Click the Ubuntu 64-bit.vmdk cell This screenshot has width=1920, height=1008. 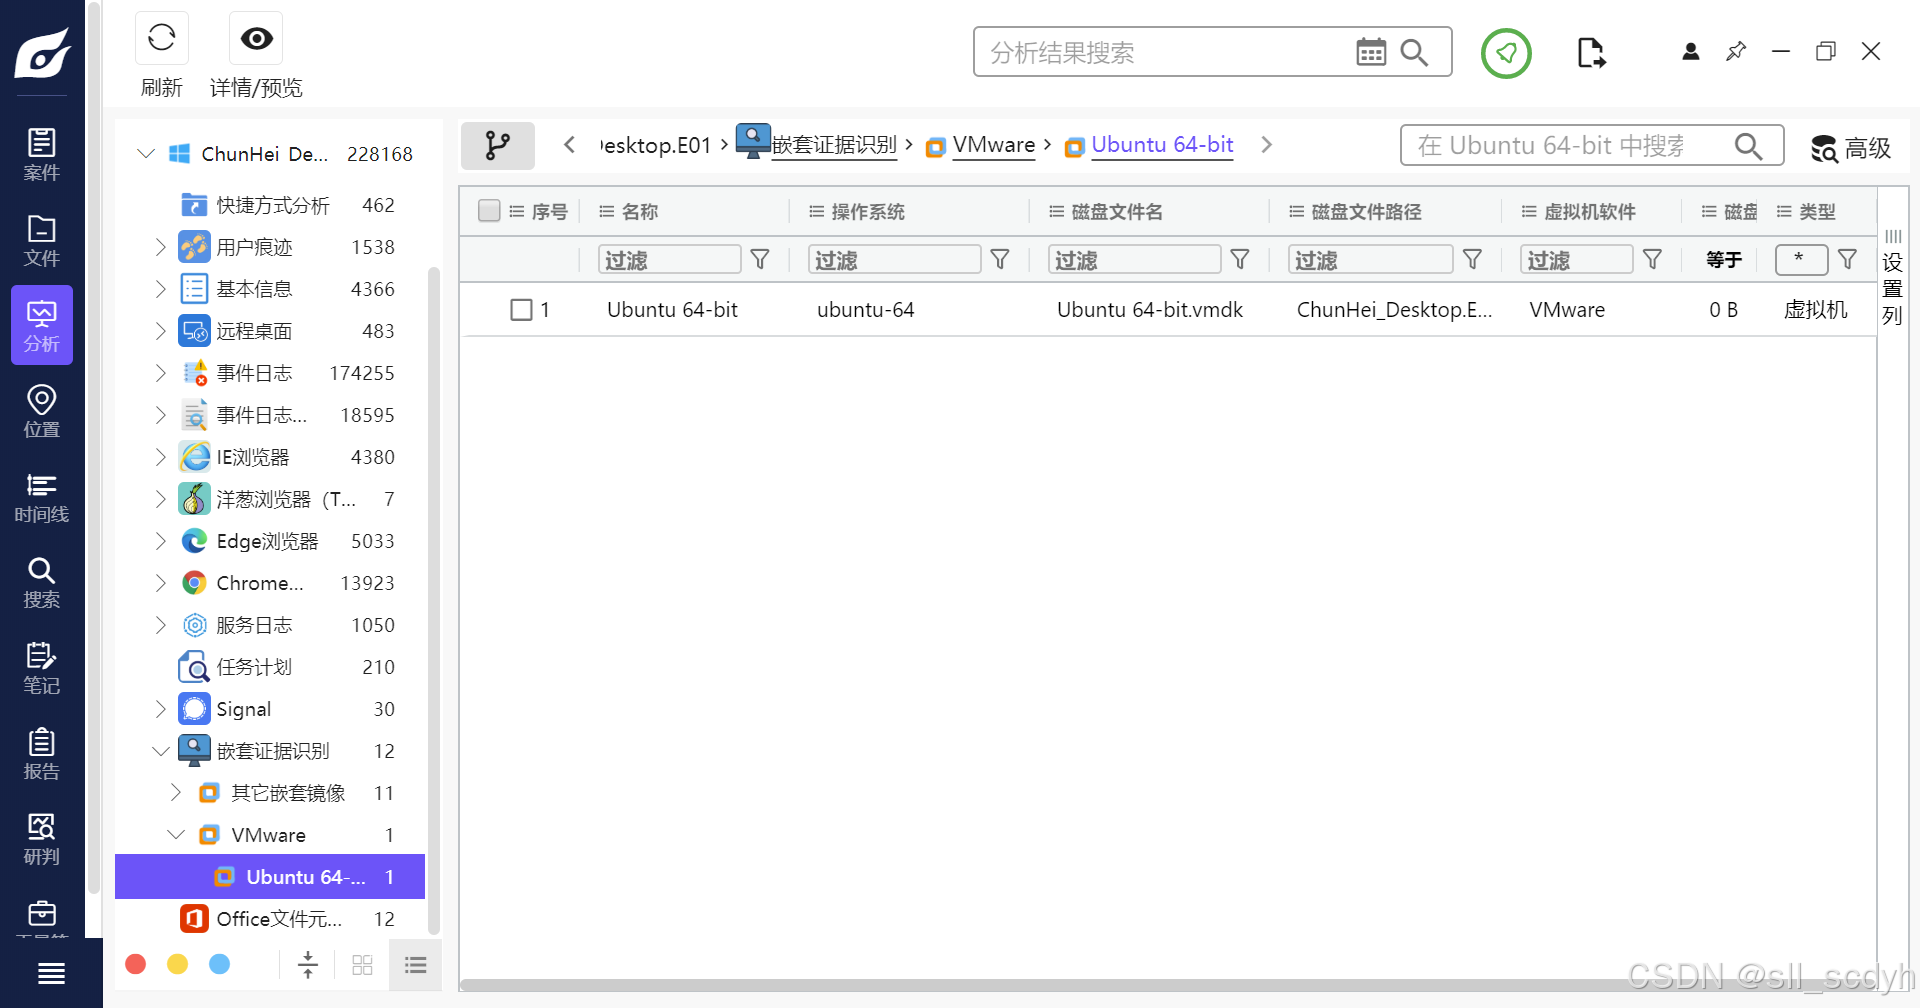tap(1150, 310)
